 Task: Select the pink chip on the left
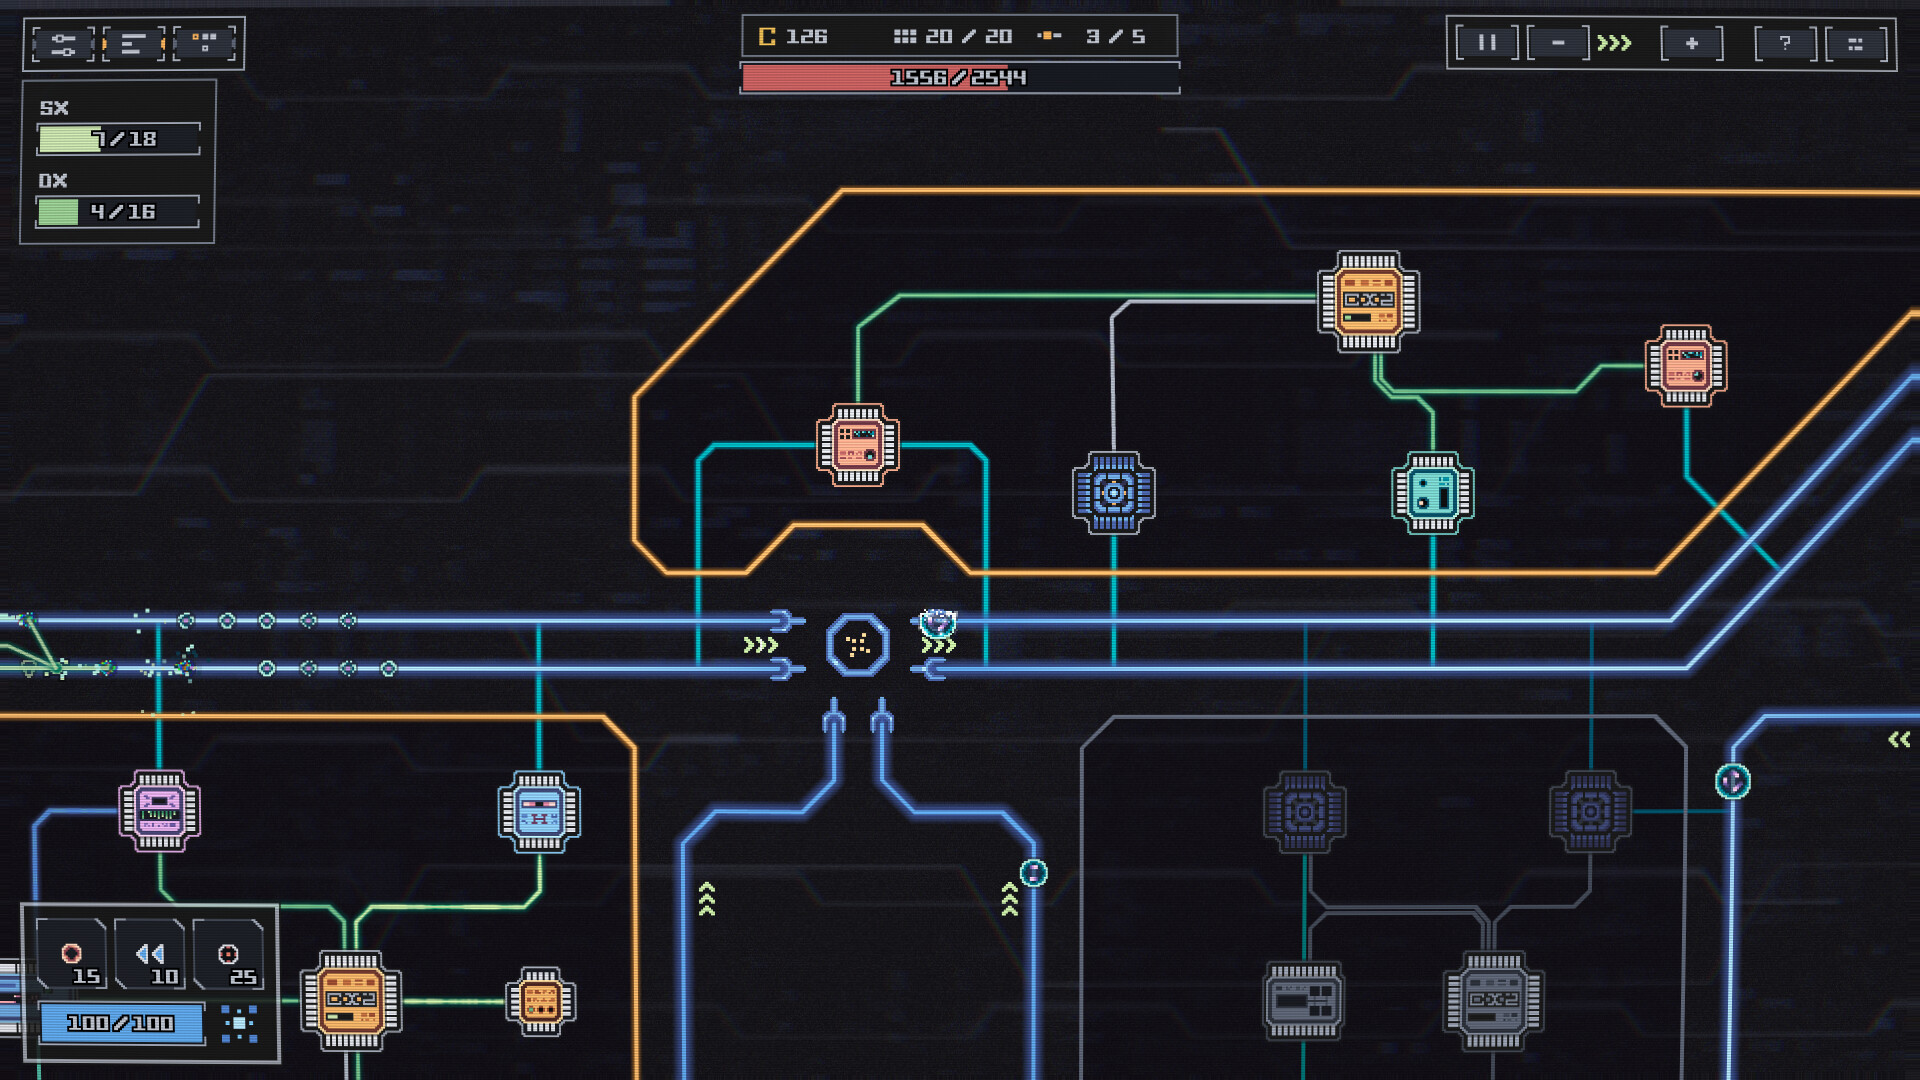(x=159, y=810)
